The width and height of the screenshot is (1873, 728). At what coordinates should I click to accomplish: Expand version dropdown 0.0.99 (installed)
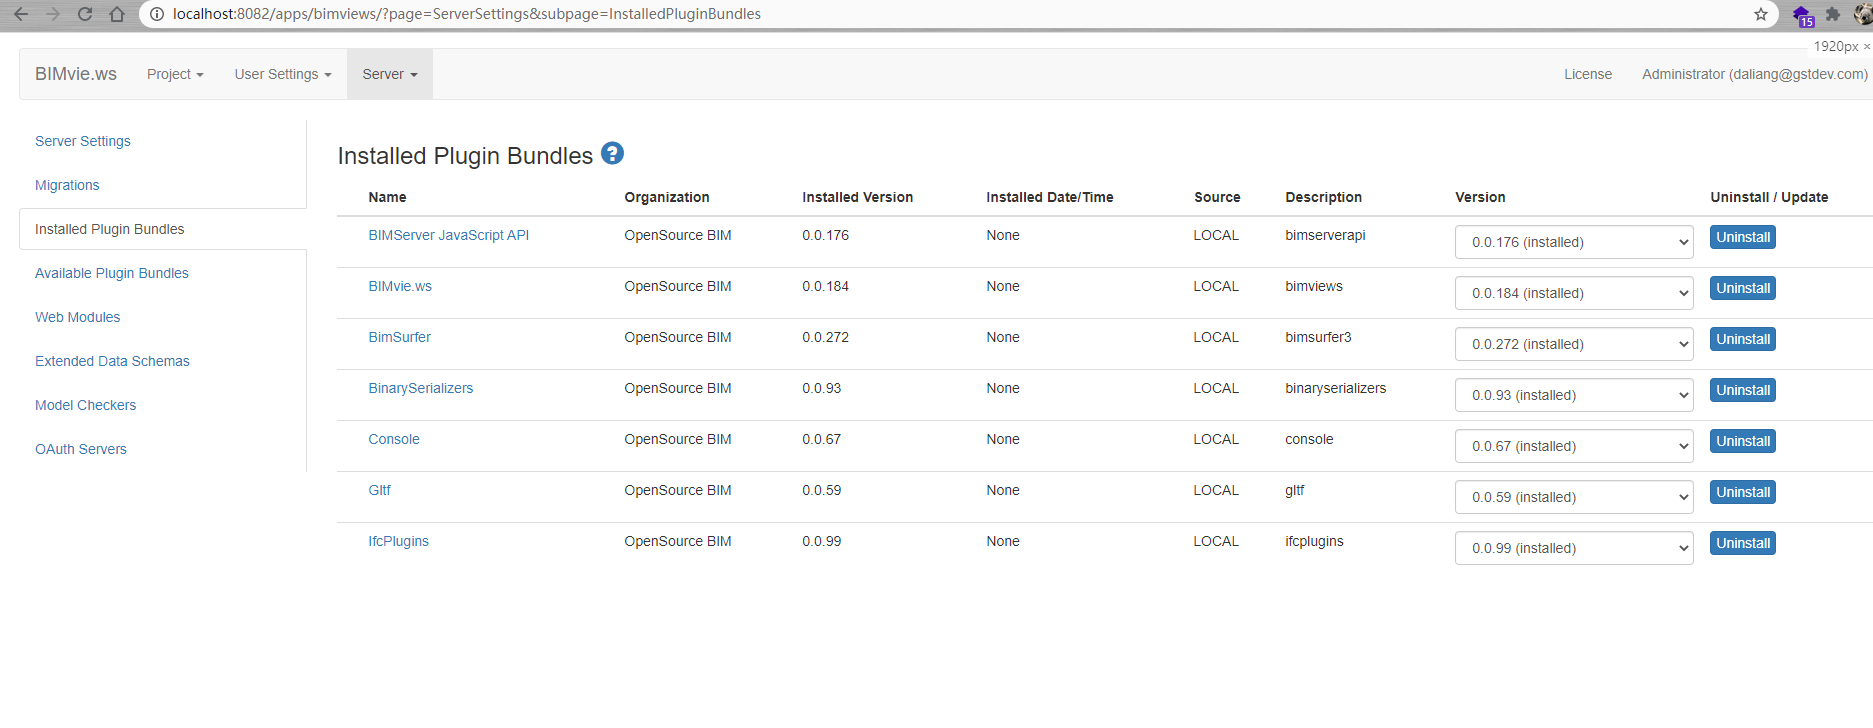pos(1574,548)
